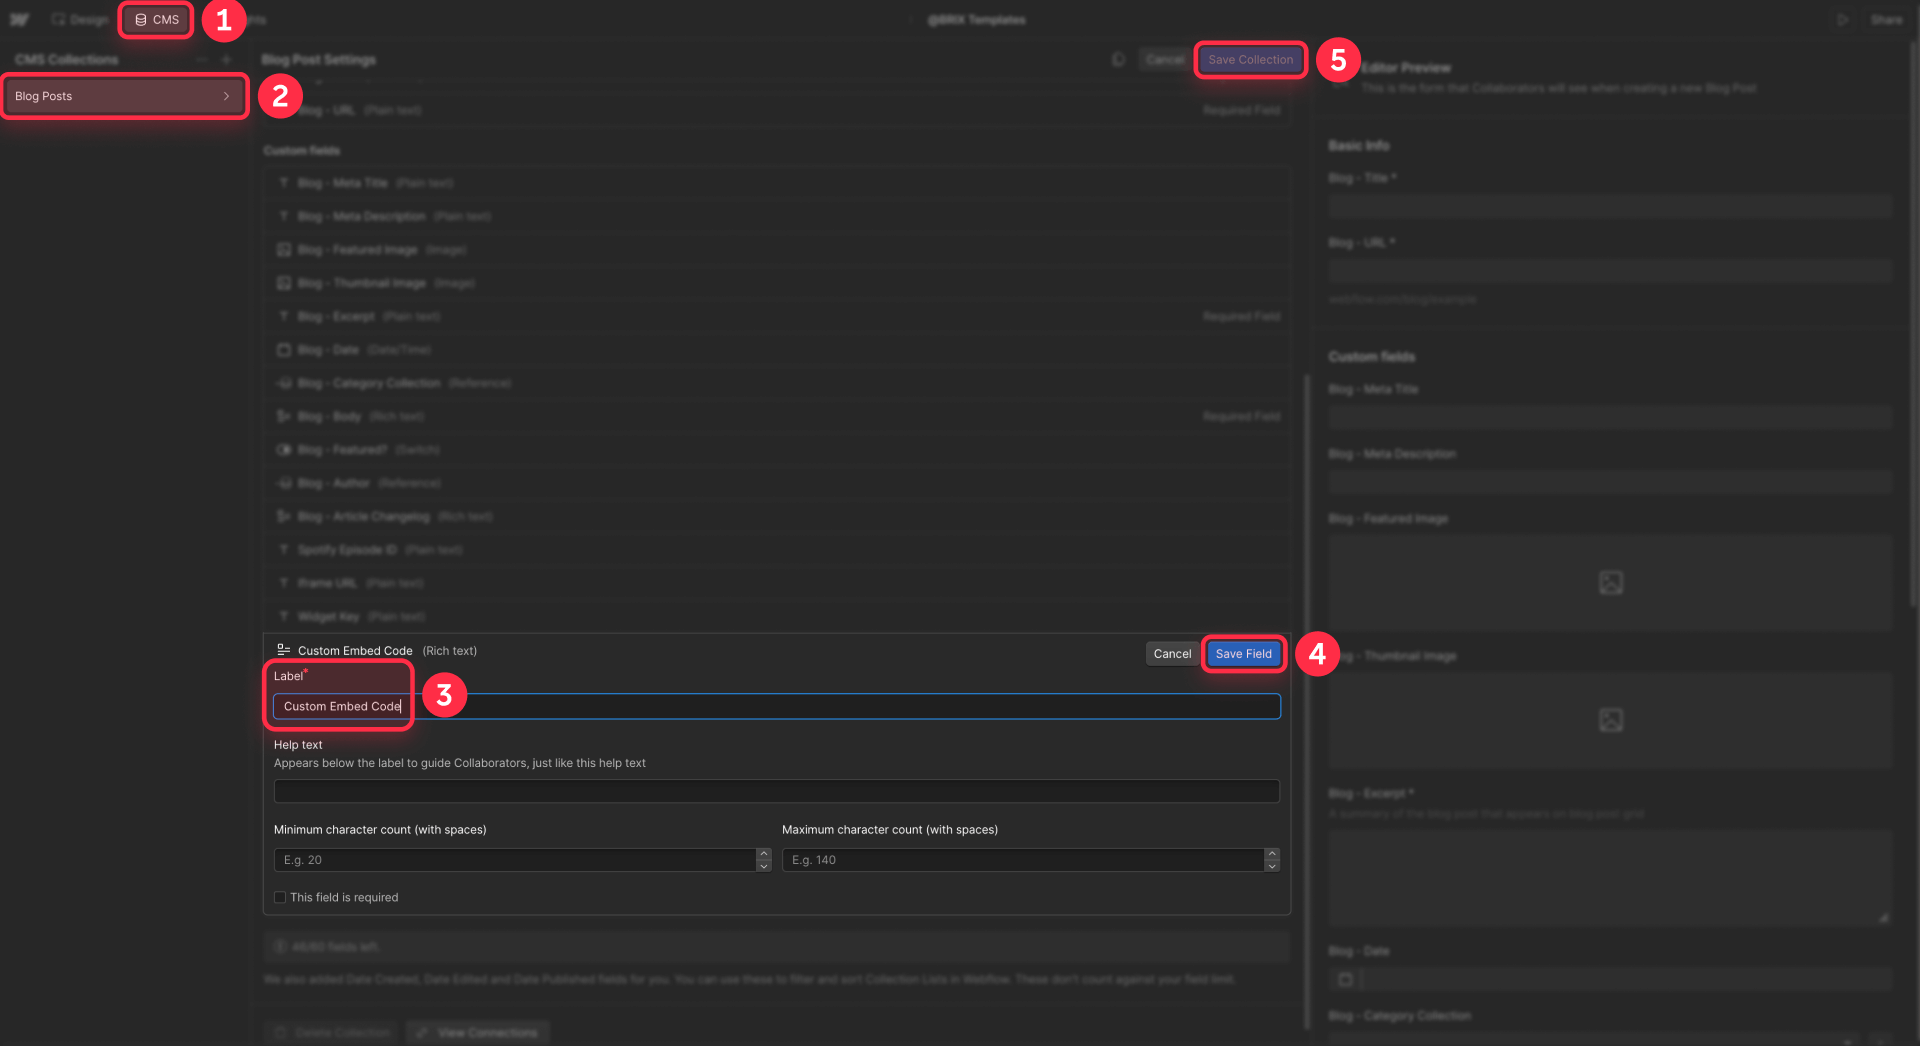This screenshot has height=1046, width=1920.
Task: Switch to the Design tab
Action: click(80, 19)
